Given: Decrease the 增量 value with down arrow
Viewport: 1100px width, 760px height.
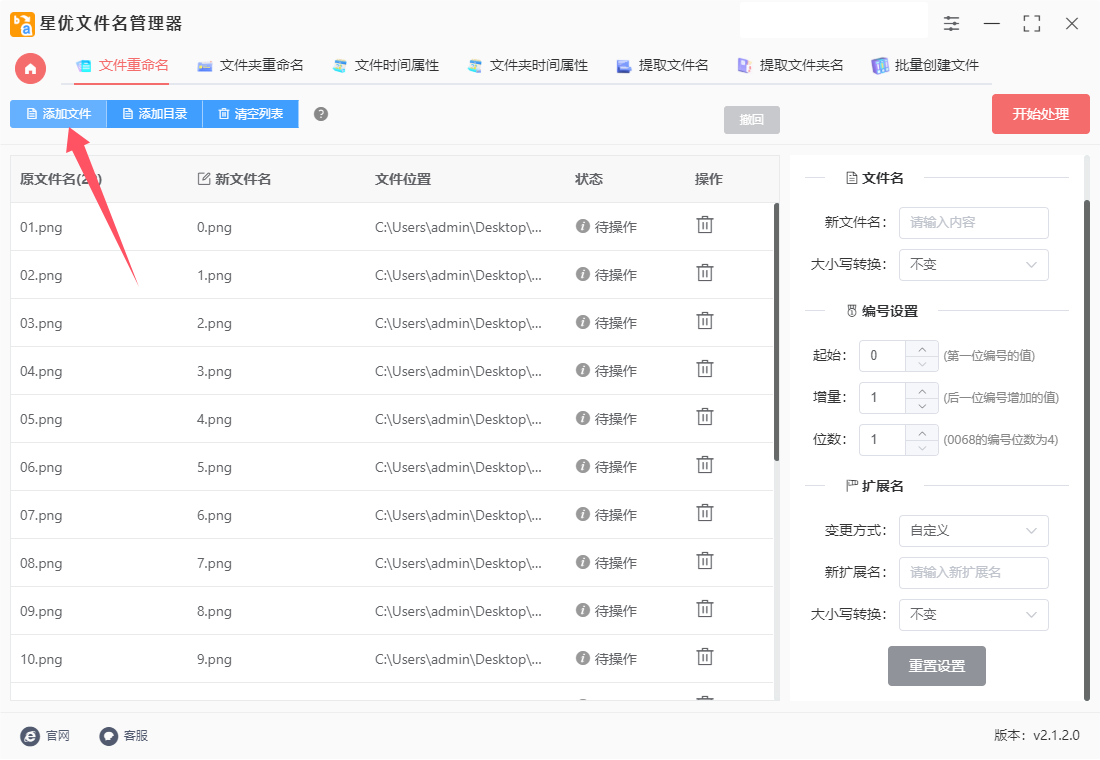Looking at the screenshot, I should 922,406.
